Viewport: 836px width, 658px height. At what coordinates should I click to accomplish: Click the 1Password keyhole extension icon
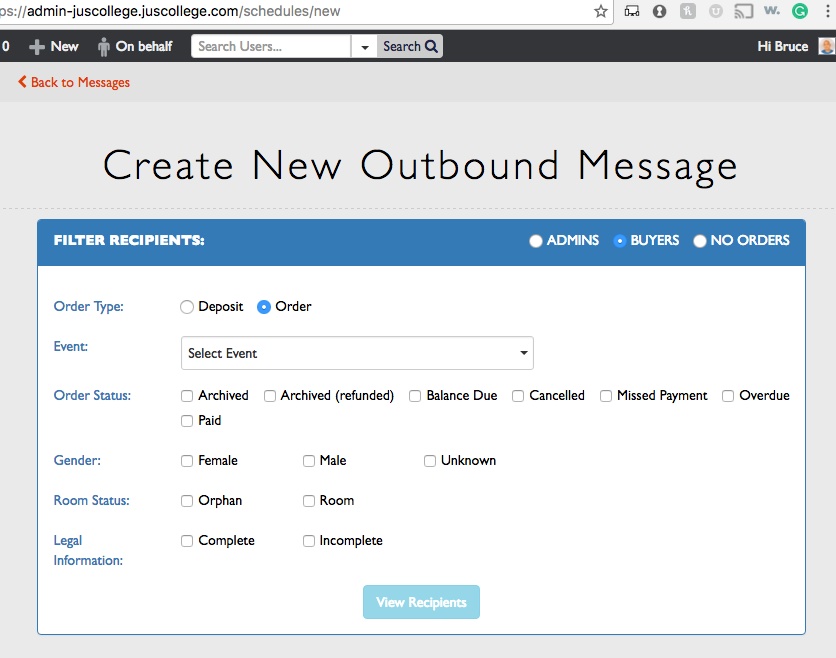(x=659, y=11)
